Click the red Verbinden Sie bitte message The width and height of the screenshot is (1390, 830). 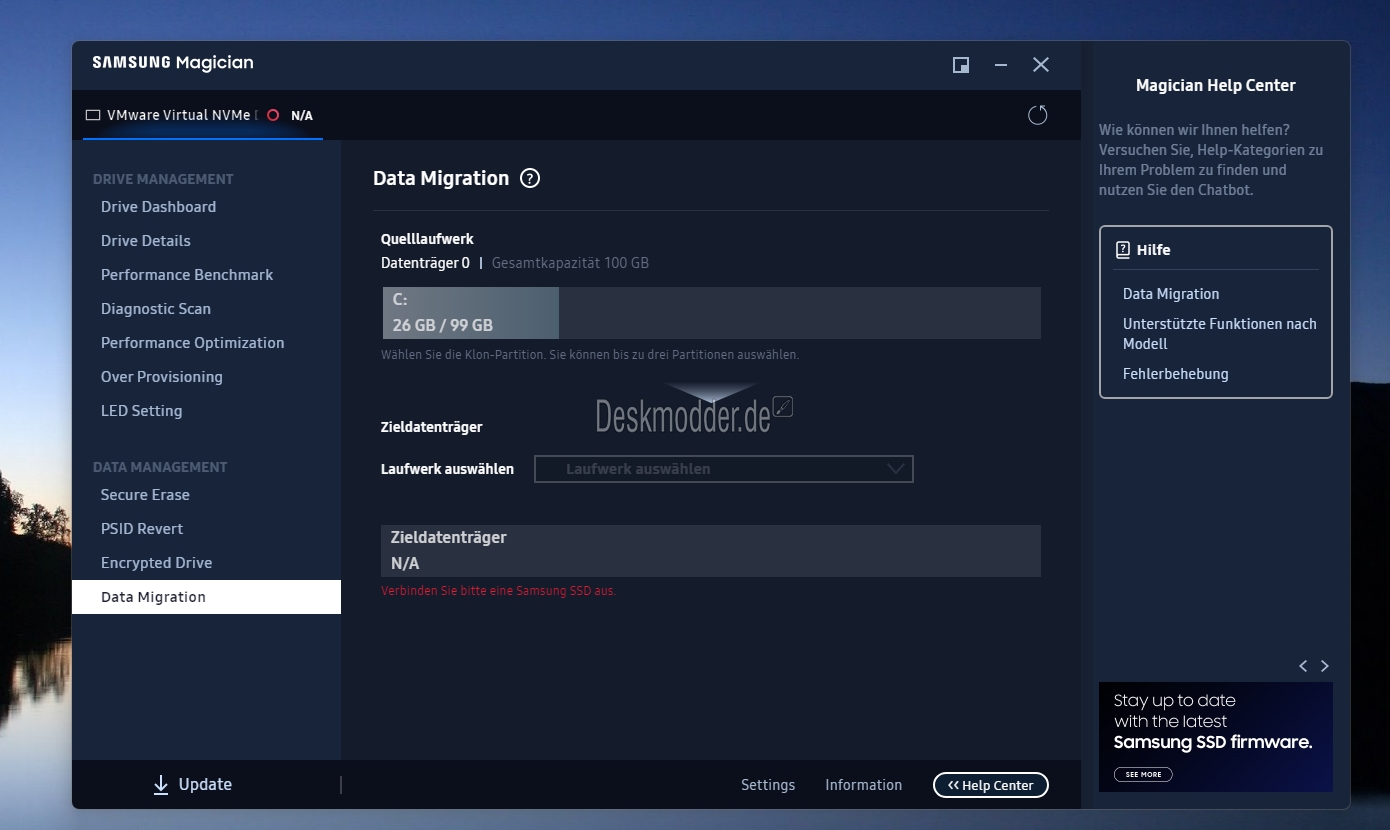[498, 591]
